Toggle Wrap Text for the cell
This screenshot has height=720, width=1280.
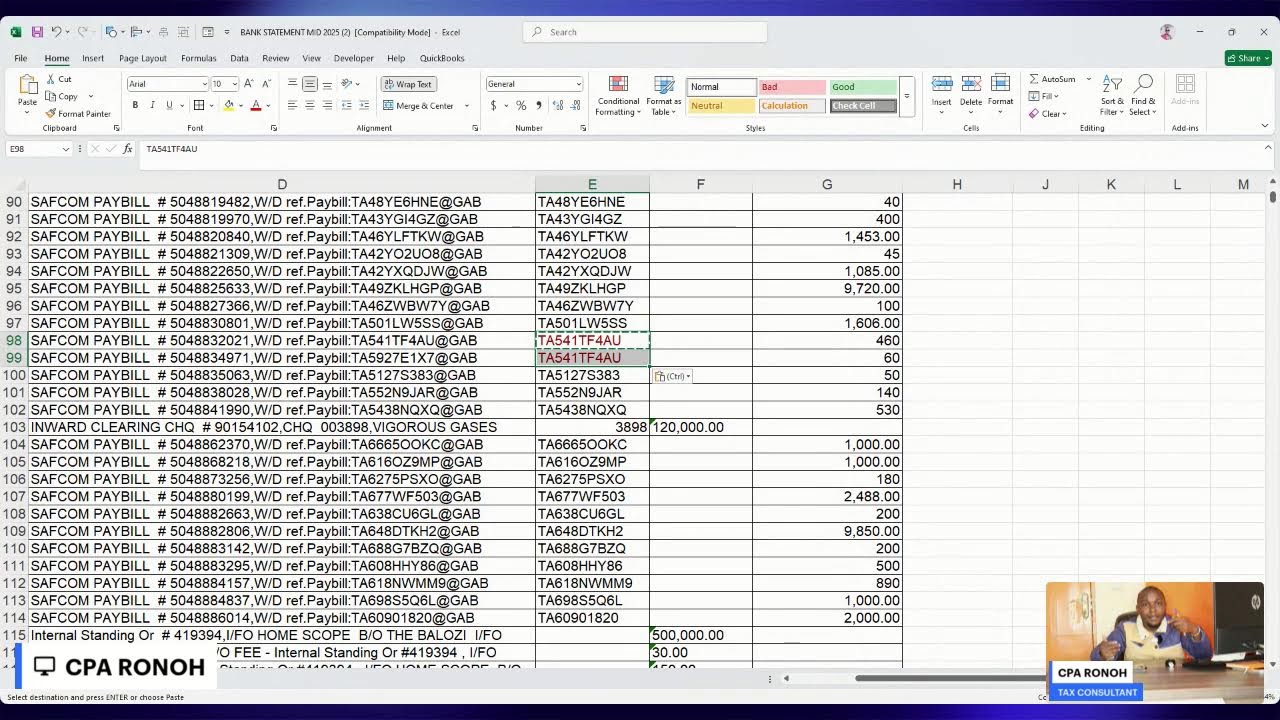[x=407, y=84]
